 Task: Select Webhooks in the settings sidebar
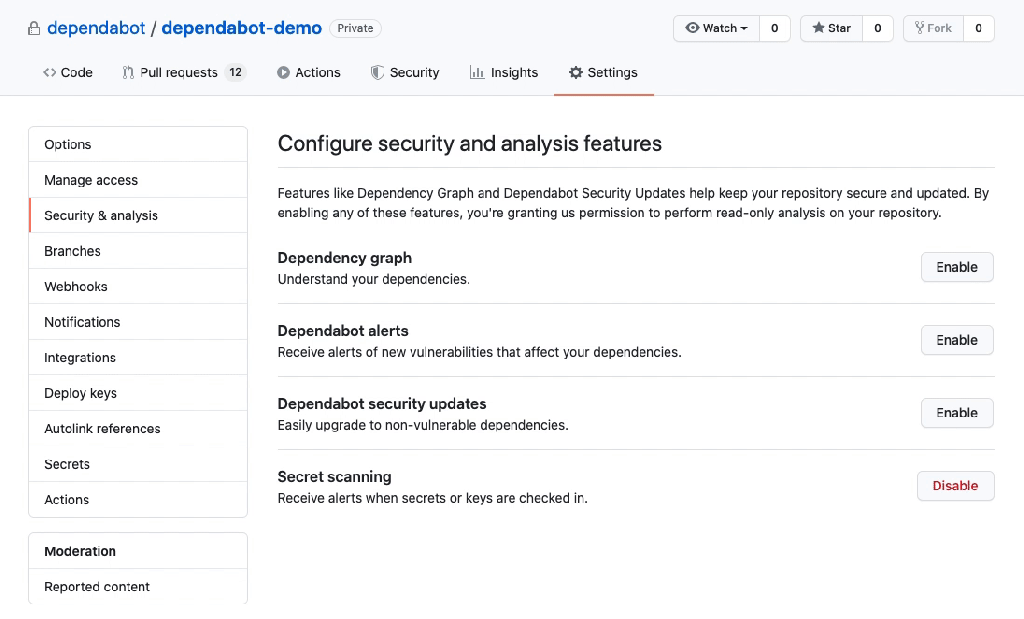tap(76, 287)
